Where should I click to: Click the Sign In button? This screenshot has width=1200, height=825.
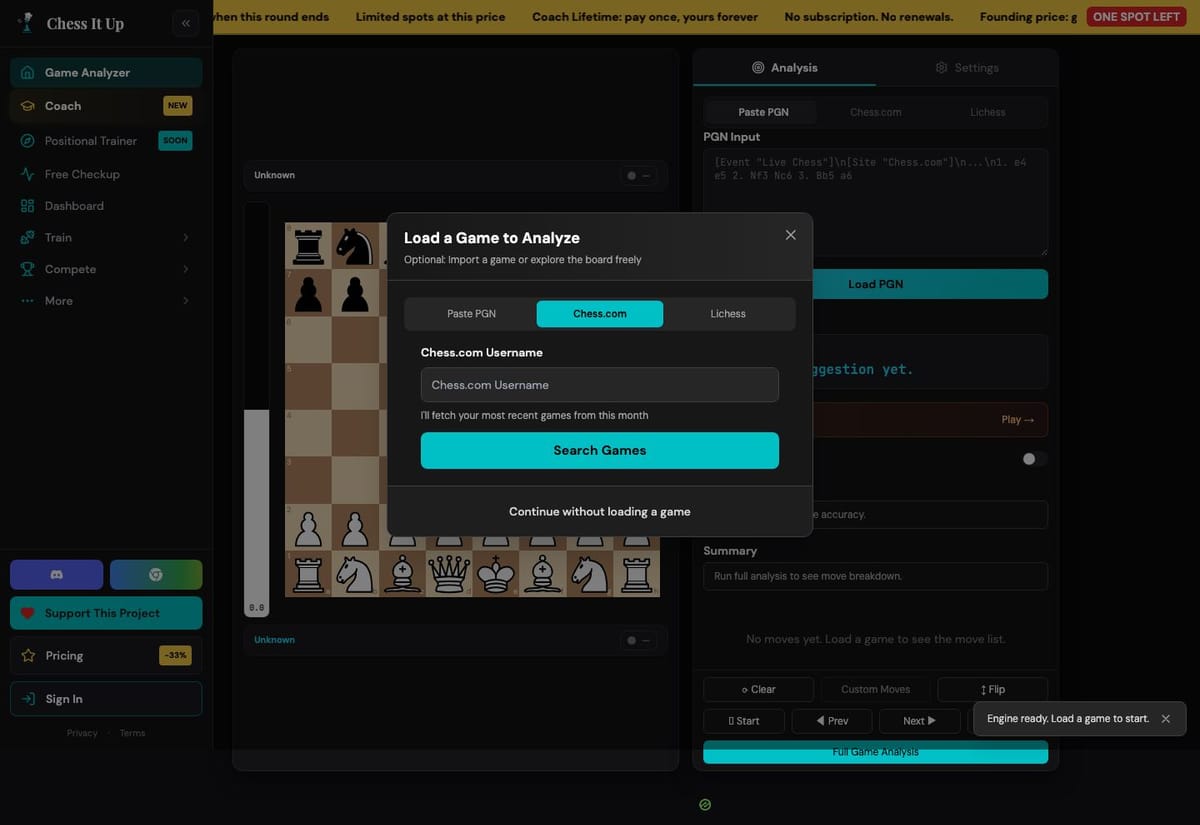pyautogui.click(x=106, y=699)
